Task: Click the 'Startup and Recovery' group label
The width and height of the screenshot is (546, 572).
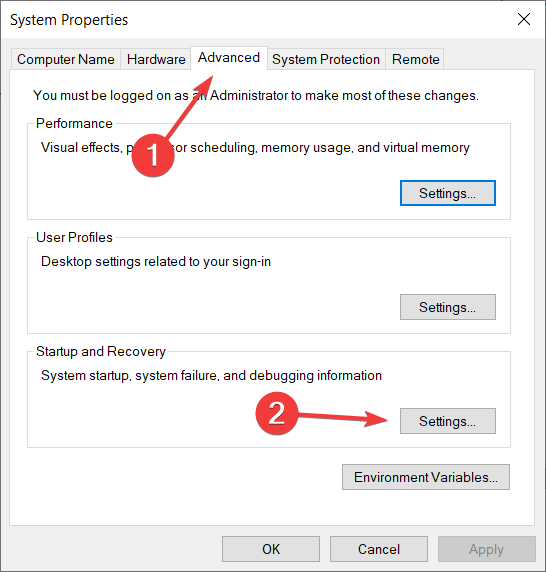Action: (101, 351)
